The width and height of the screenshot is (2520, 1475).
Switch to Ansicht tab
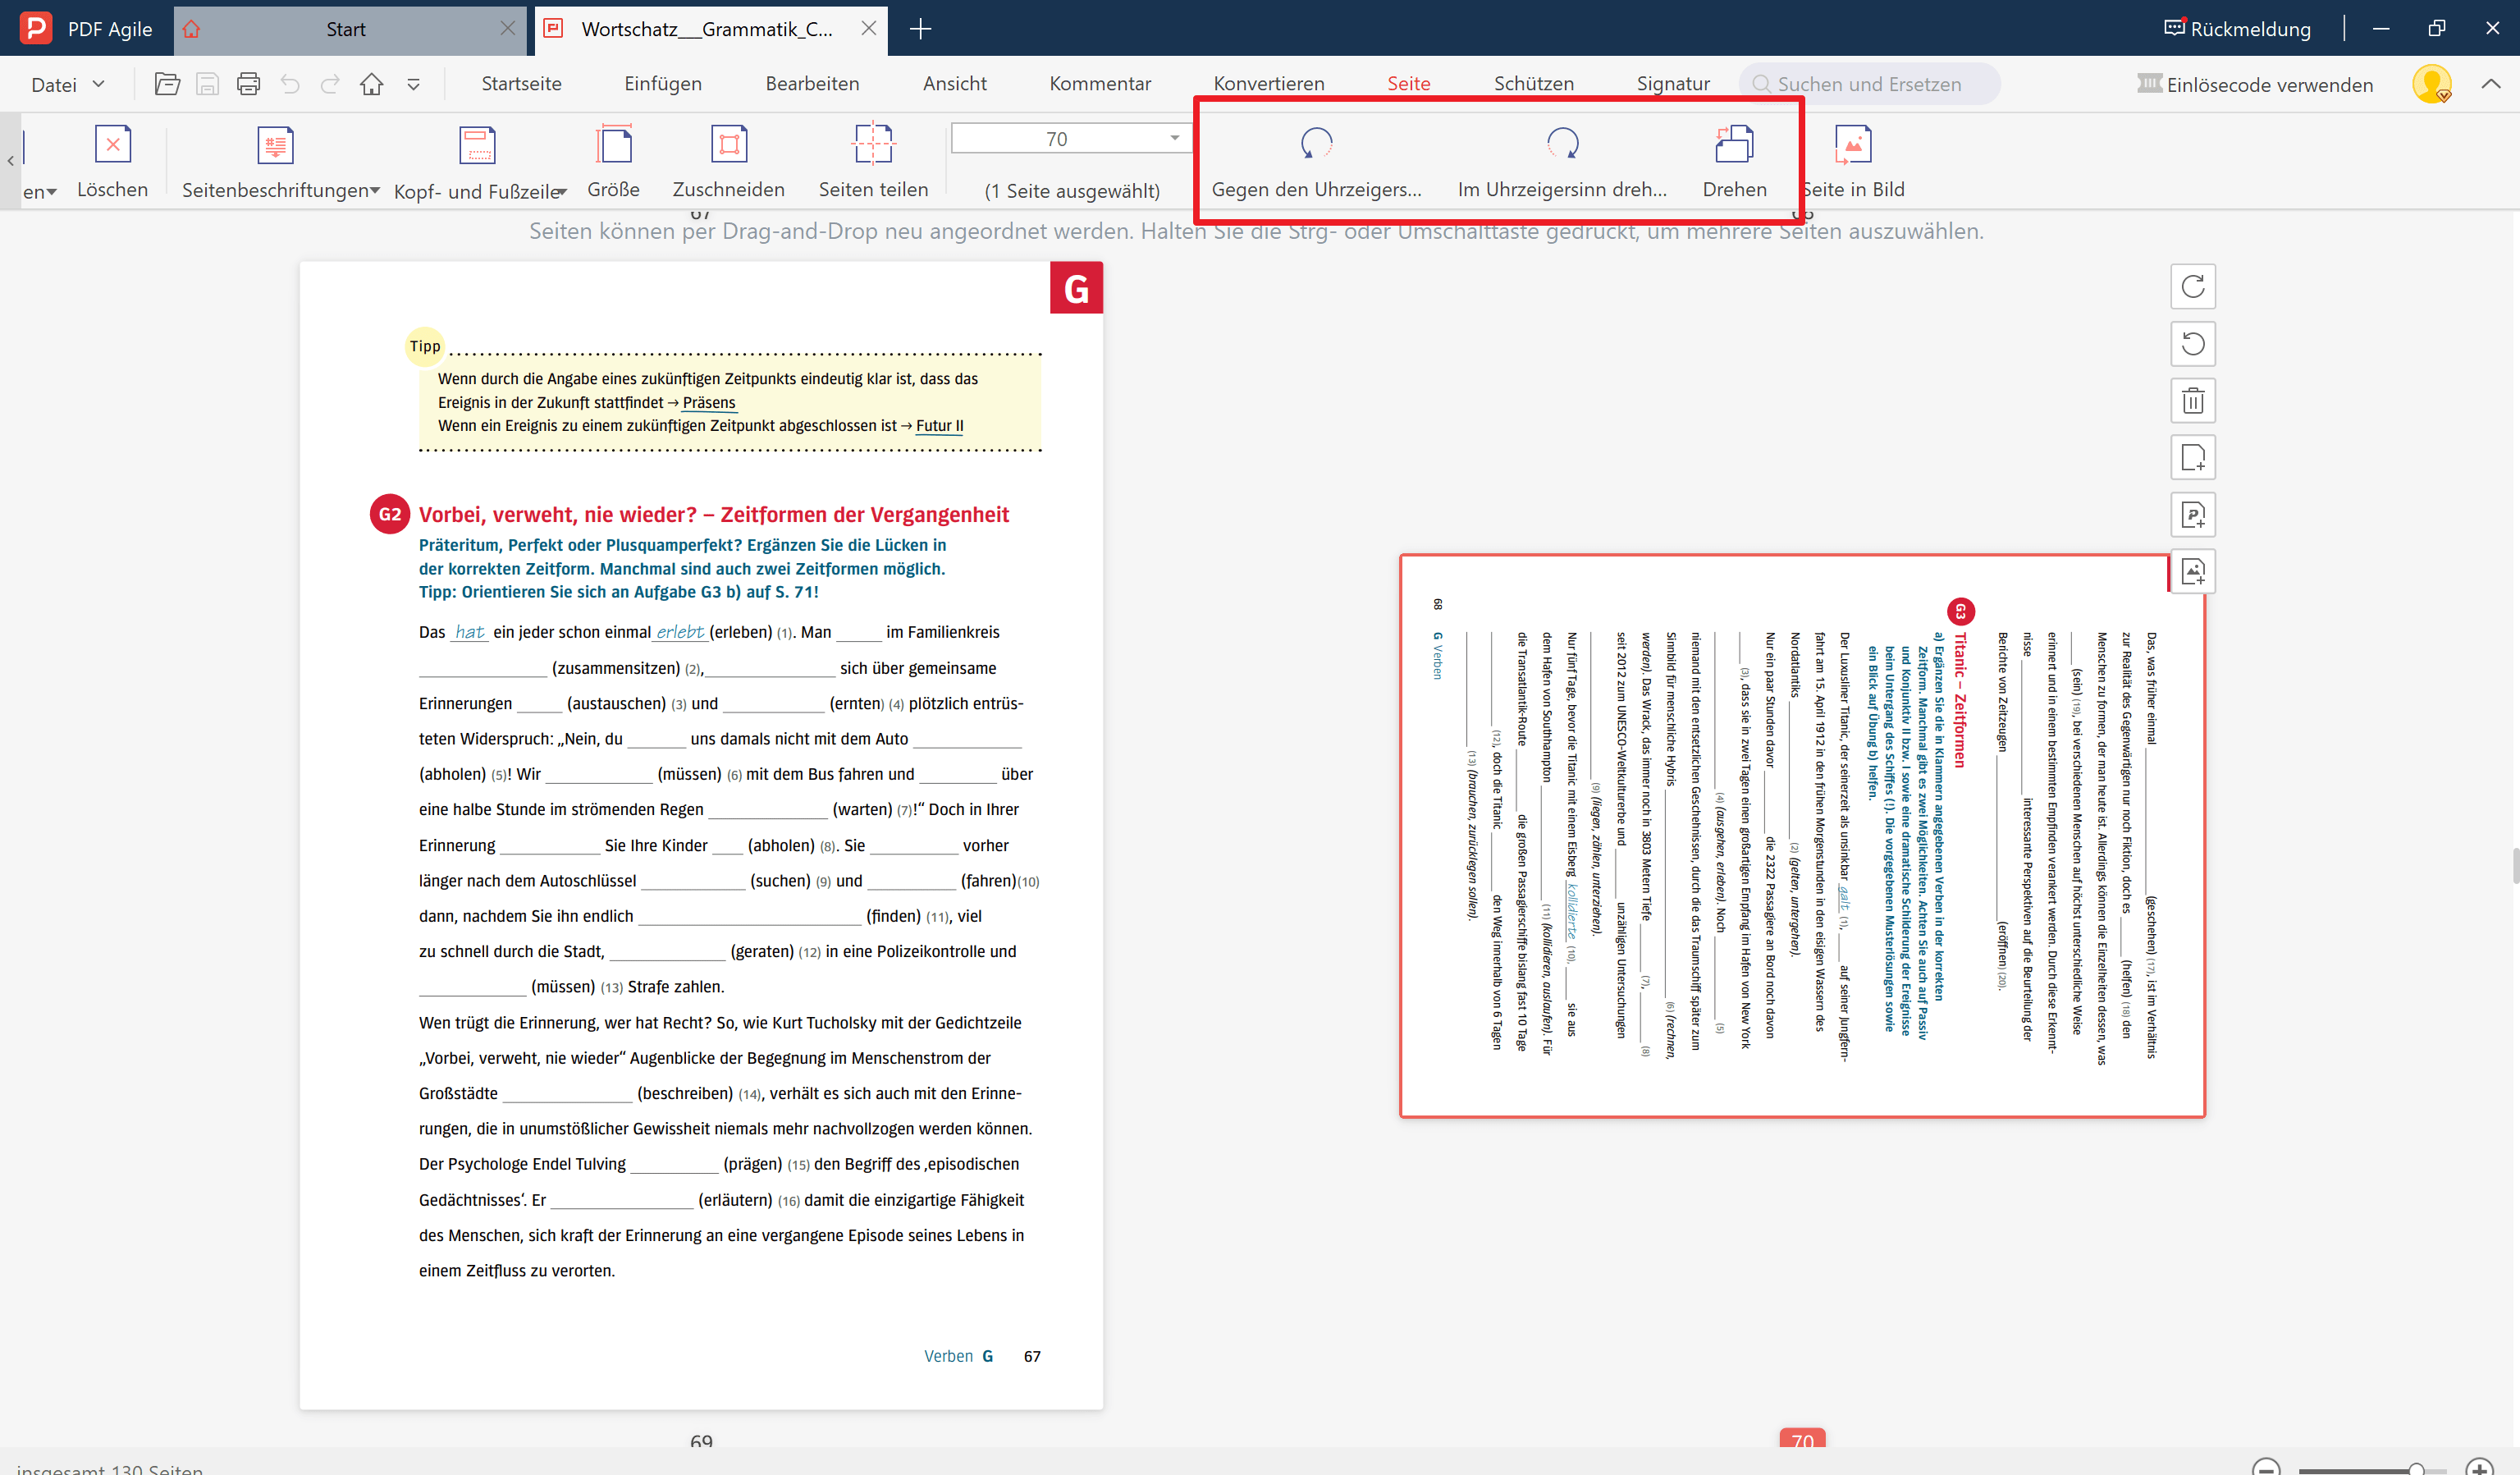coord(954,84)
